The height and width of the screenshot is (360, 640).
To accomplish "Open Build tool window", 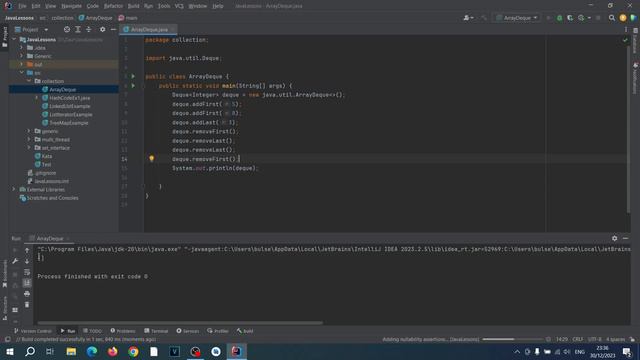I will [245, 331].
